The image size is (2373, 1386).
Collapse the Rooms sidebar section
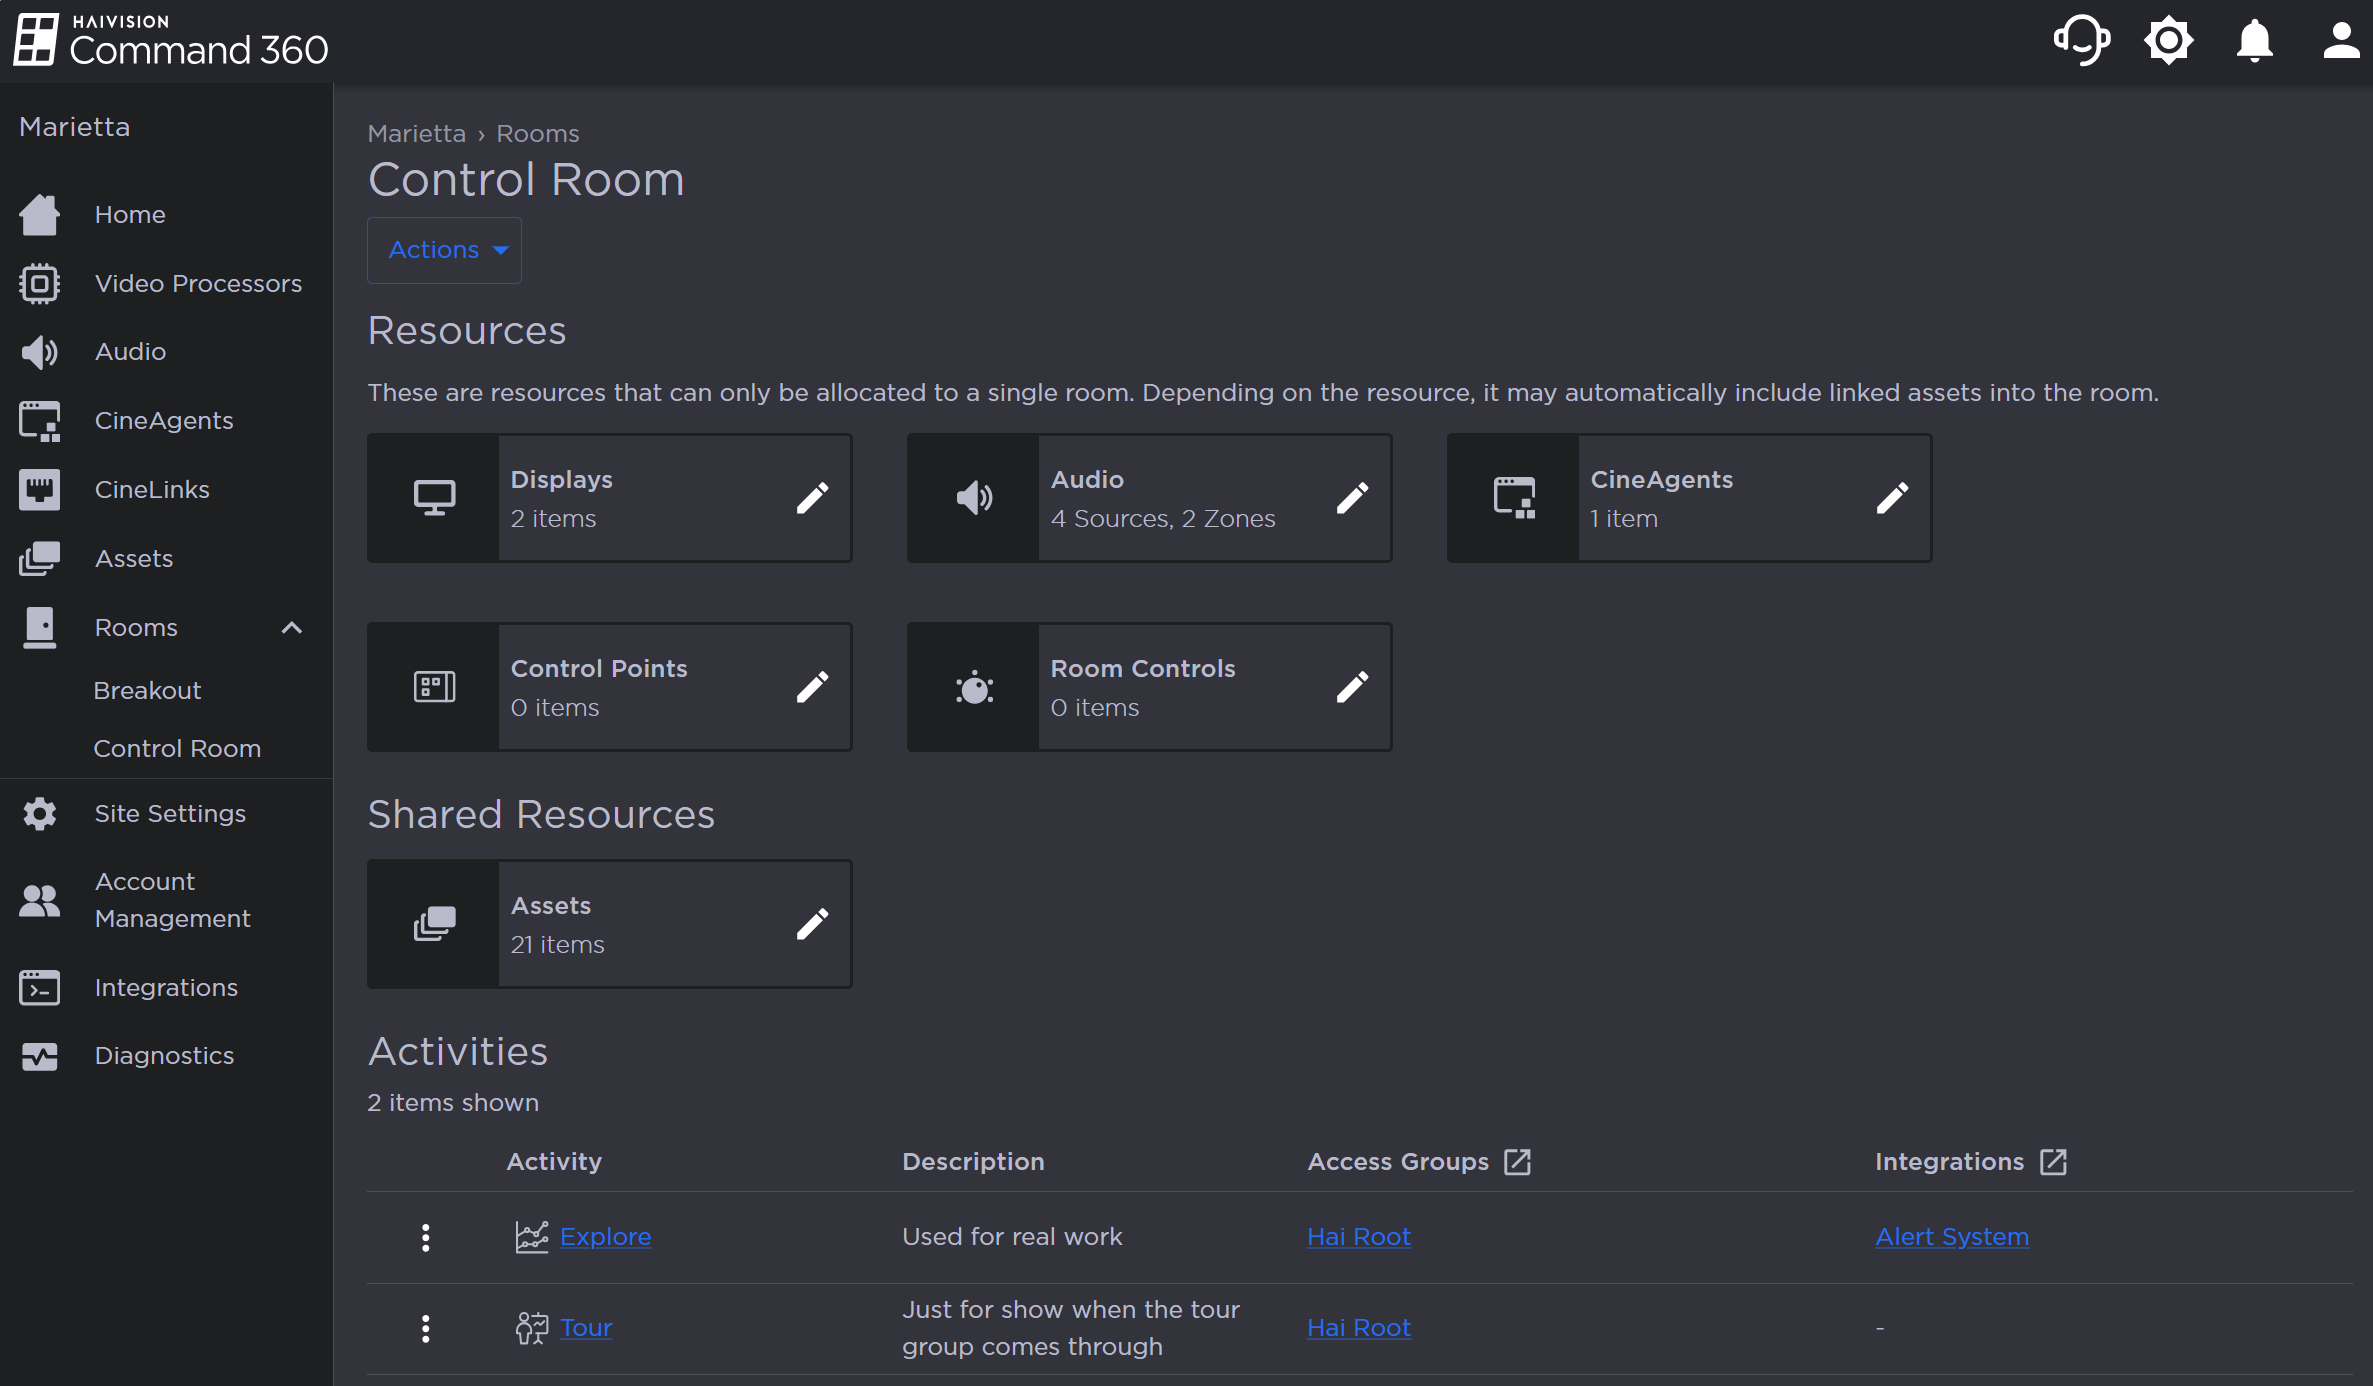coord(291,628)
